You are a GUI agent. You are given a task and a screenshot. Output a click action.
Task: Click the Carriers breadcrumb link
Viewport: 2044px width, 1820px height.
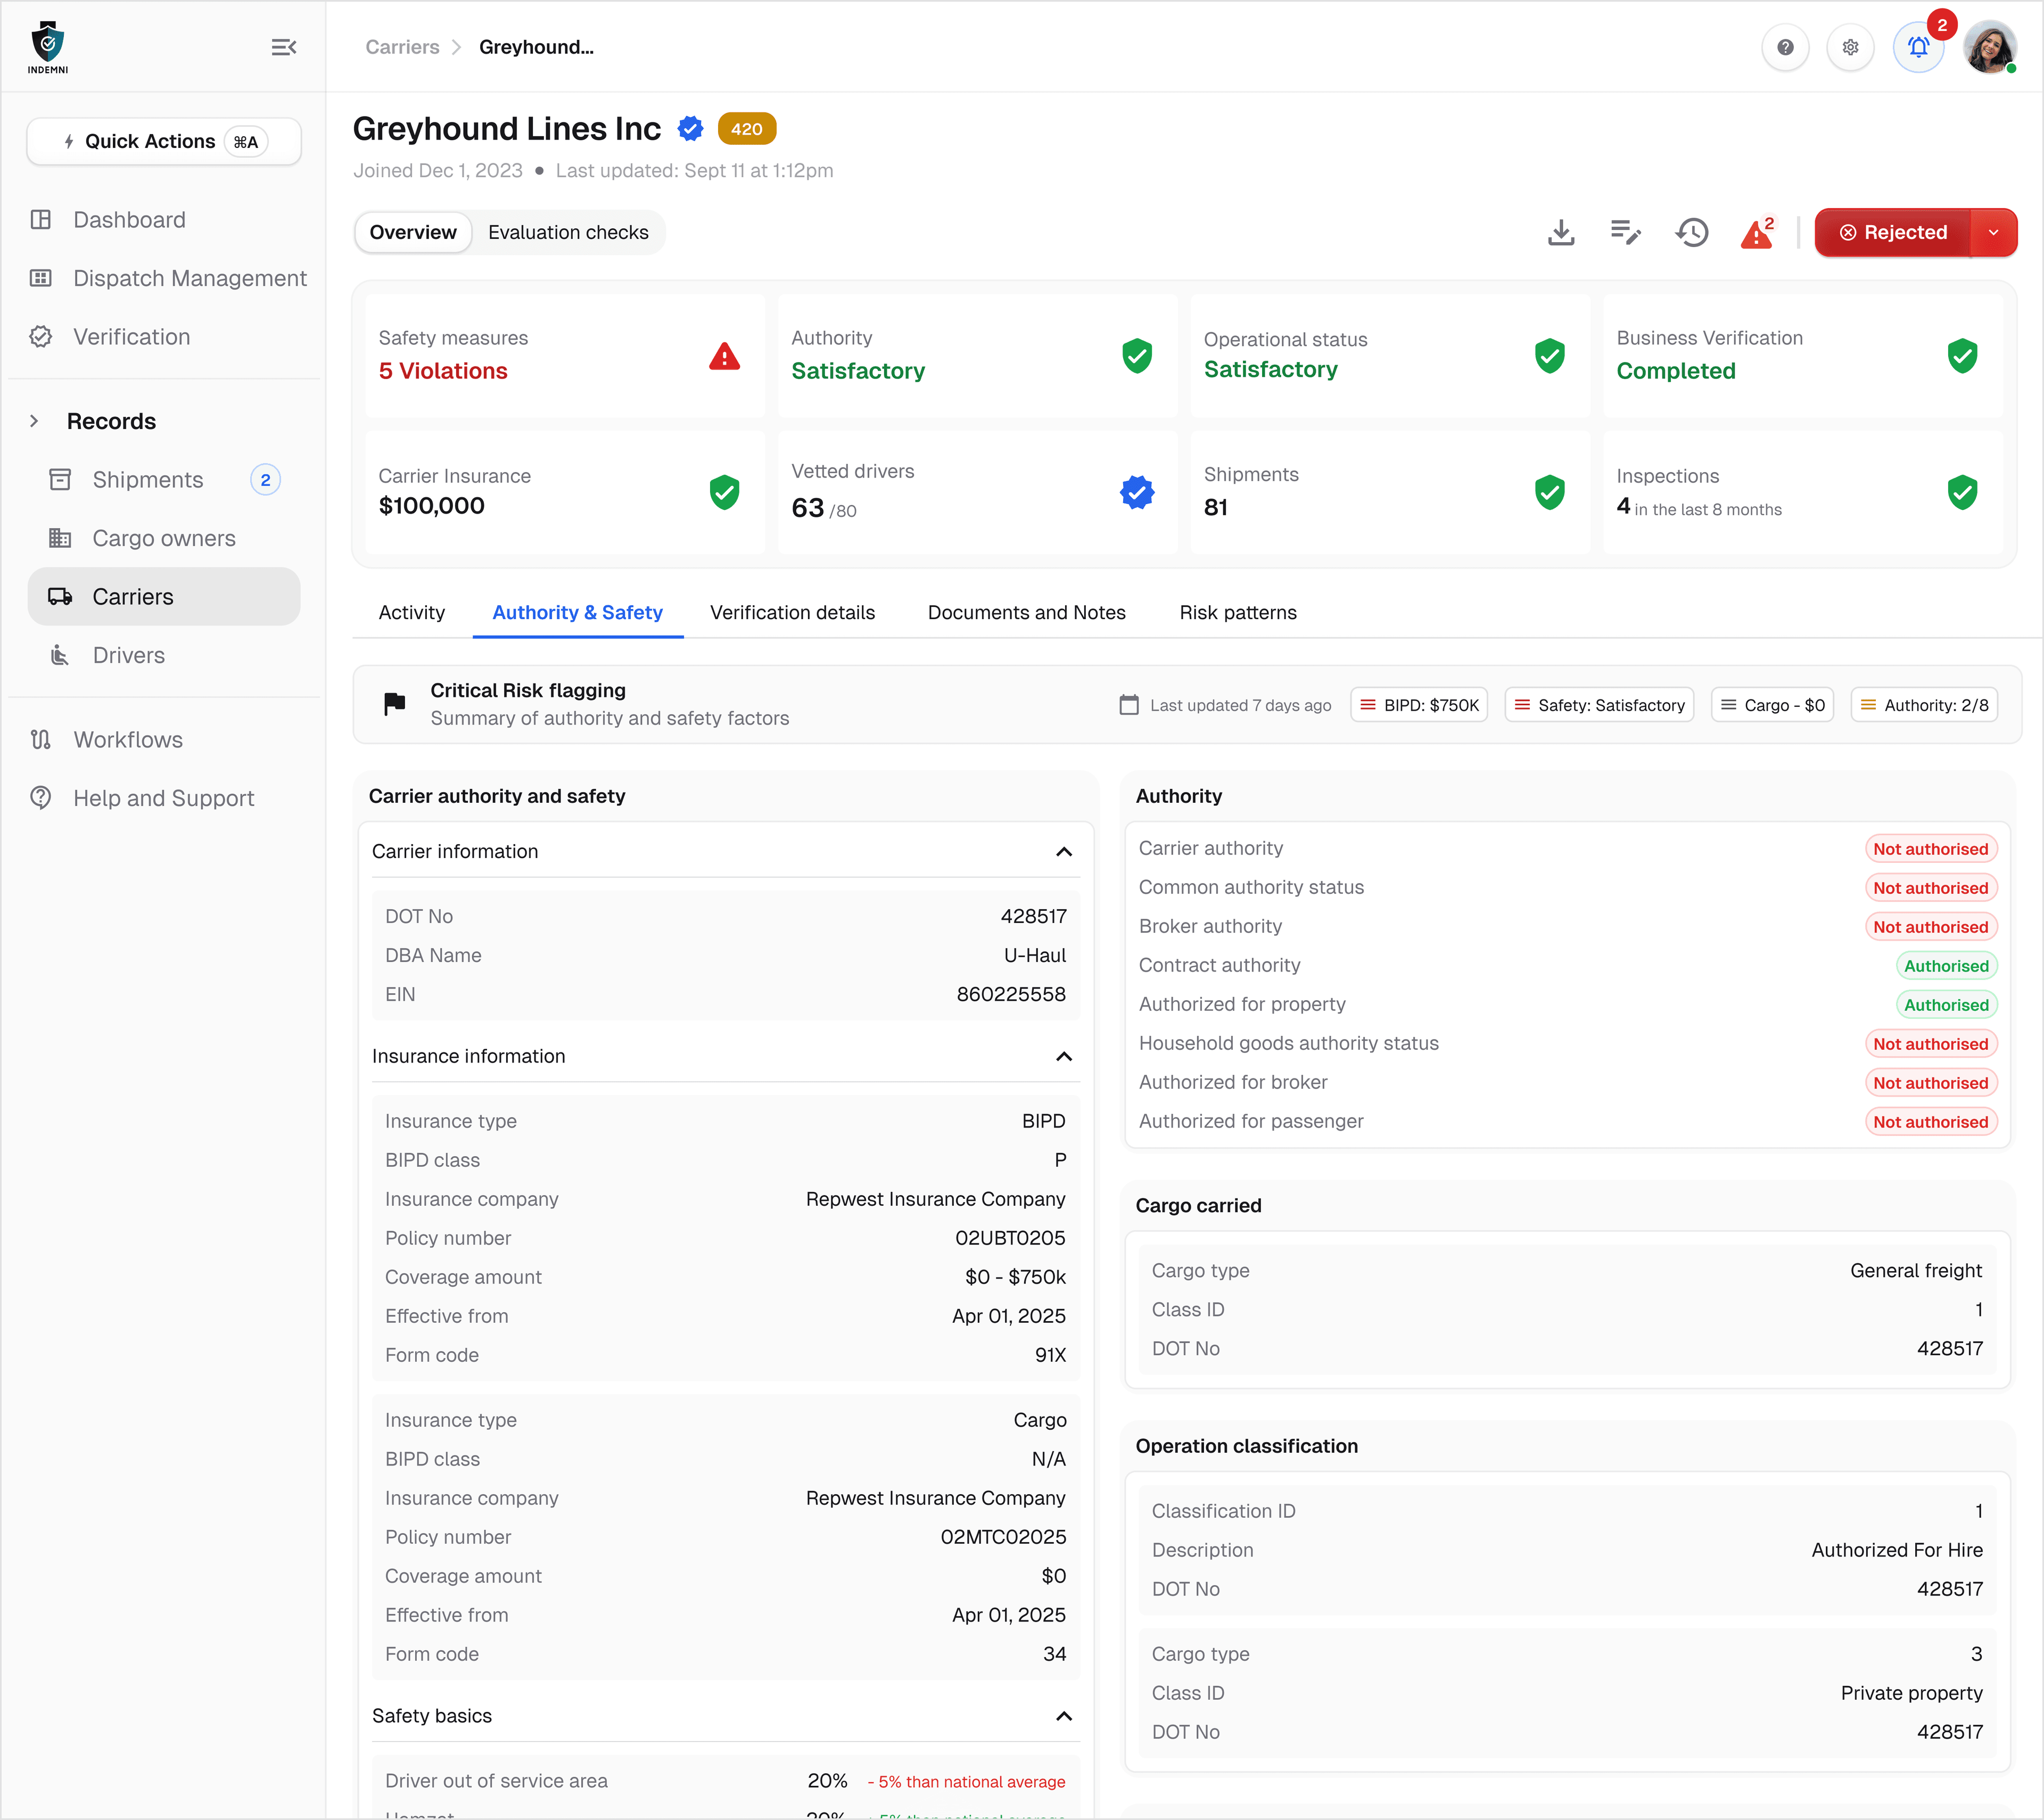[x=402, y=47]
